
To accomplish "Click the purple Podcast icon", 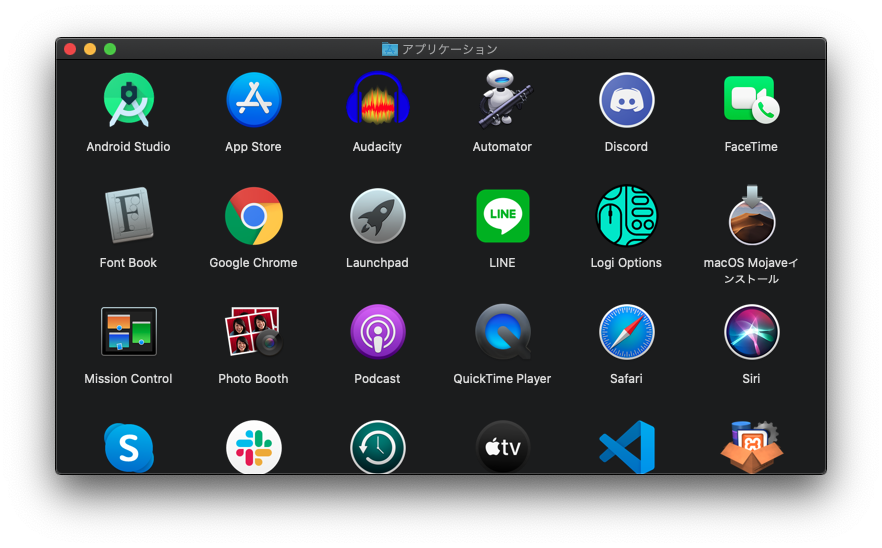I will tap(377, 332).
